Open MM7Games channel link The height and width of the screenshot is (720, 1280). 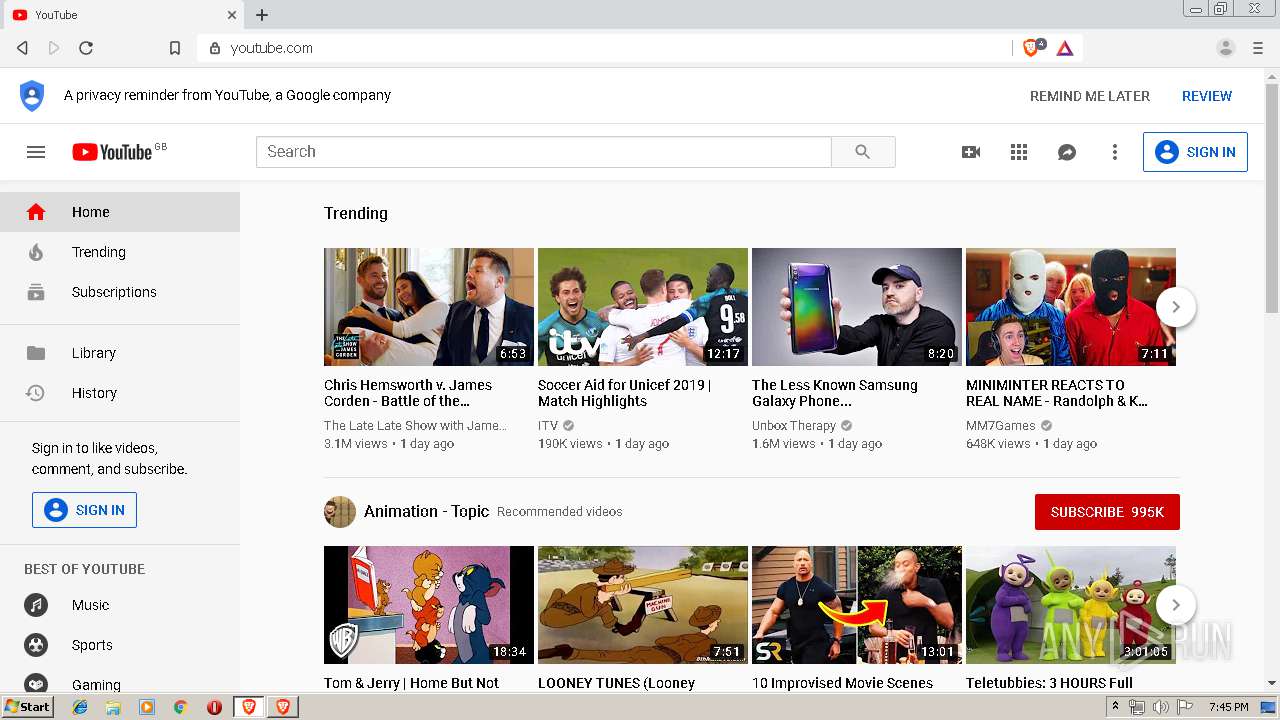pos(1001,426)
